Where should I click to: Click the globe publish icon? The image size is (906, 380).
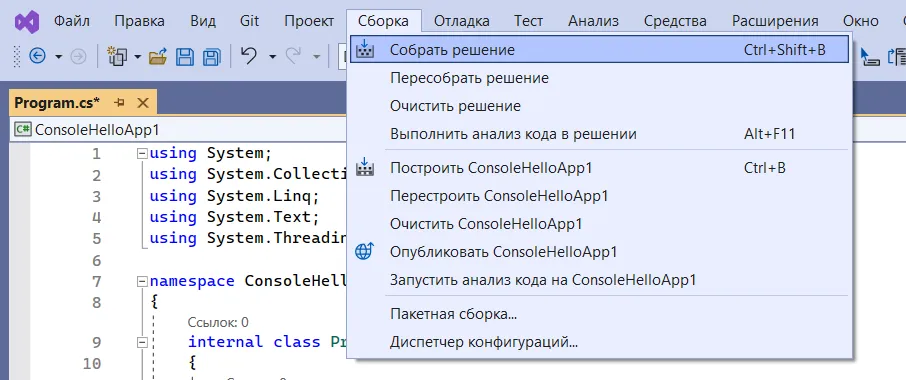point(365,252)
